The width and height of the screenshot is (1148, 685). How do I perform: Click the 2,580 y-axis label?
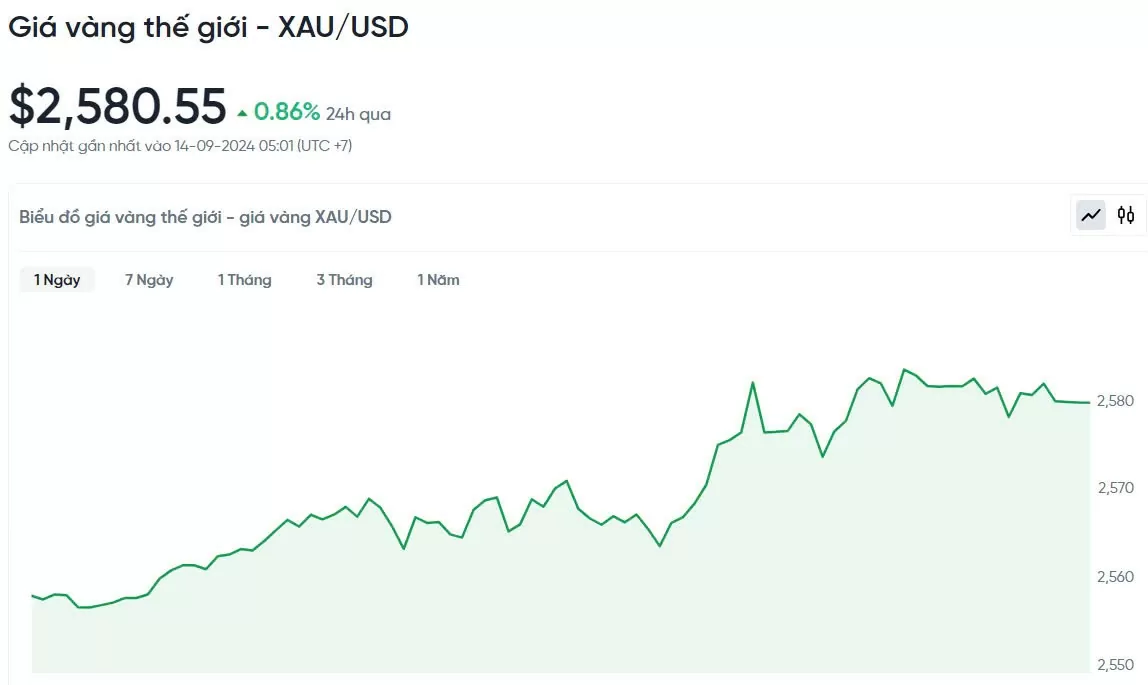(x=1115, y=400)
